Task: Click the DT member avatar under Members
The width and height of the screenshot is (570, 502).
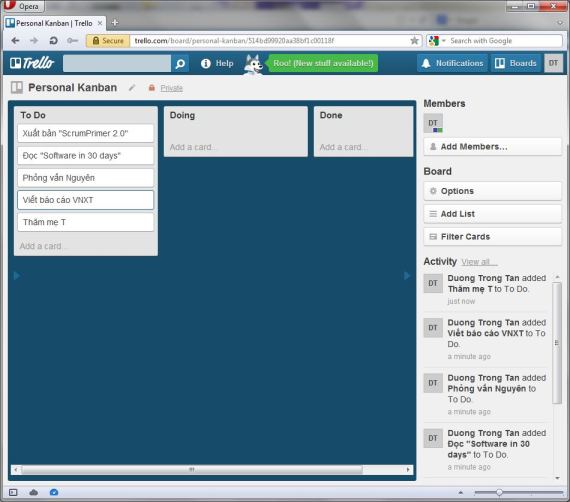Action: (433, 123)
